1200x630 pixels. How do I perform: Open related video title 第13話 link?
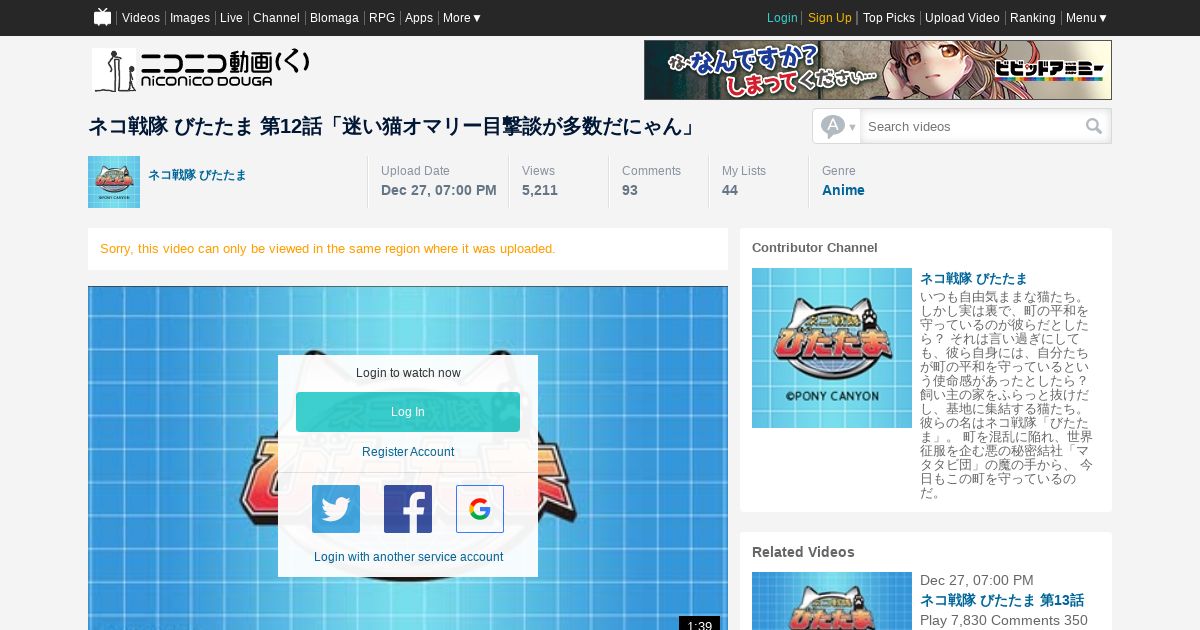point(1002,600)
